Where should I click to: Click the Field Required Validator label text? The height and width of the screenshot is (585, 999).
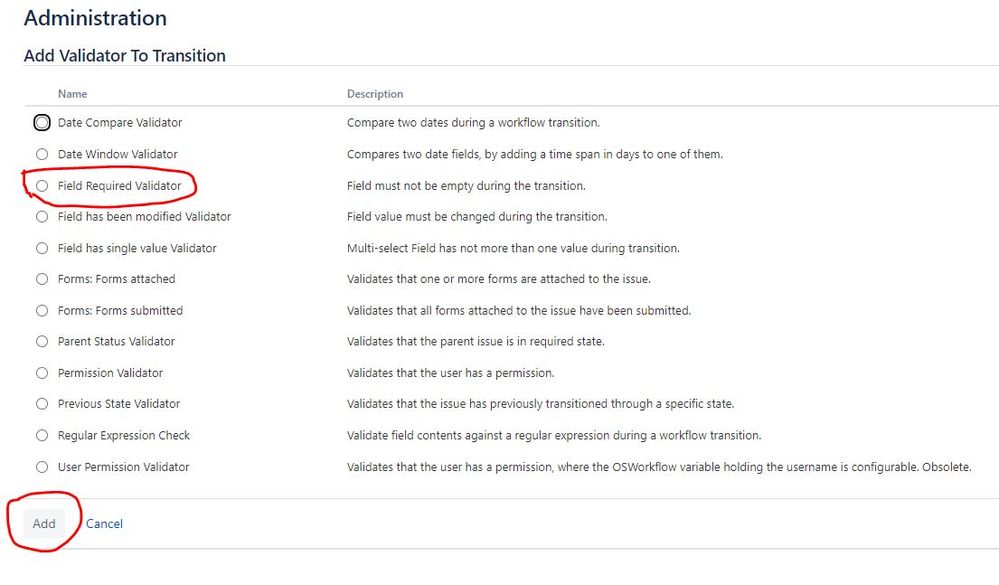click(120, 186)
